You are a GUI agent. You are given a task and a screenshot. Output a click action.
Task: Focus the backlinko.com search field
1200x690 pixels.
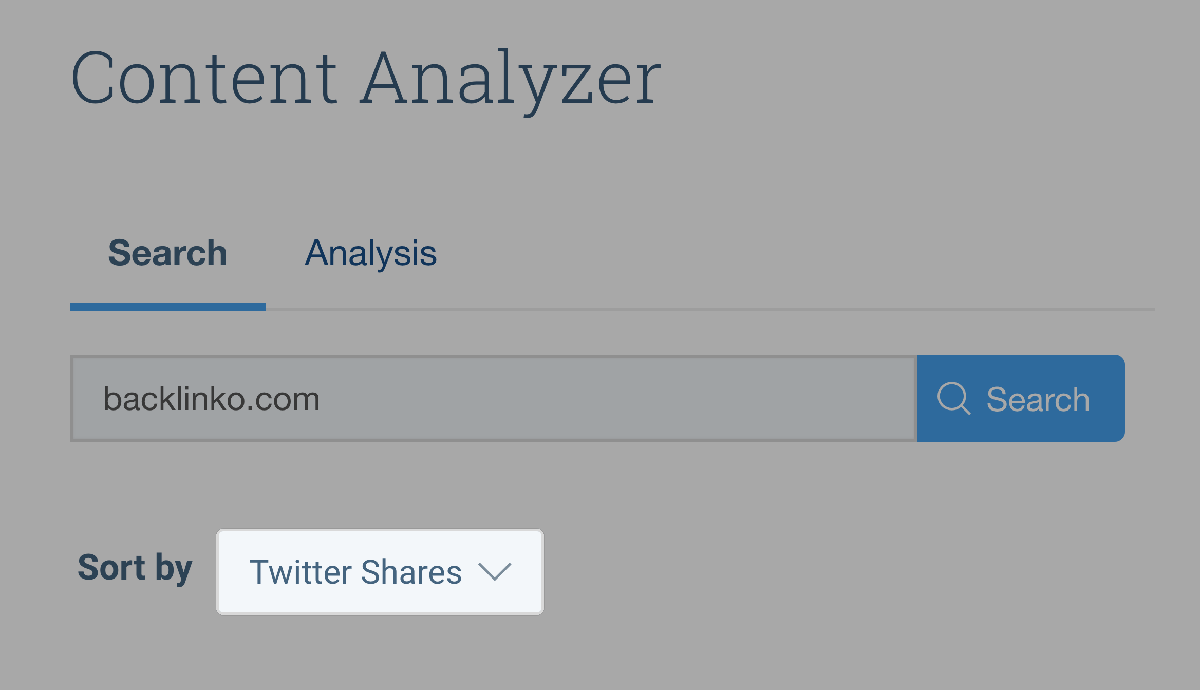tap(493, 398)
